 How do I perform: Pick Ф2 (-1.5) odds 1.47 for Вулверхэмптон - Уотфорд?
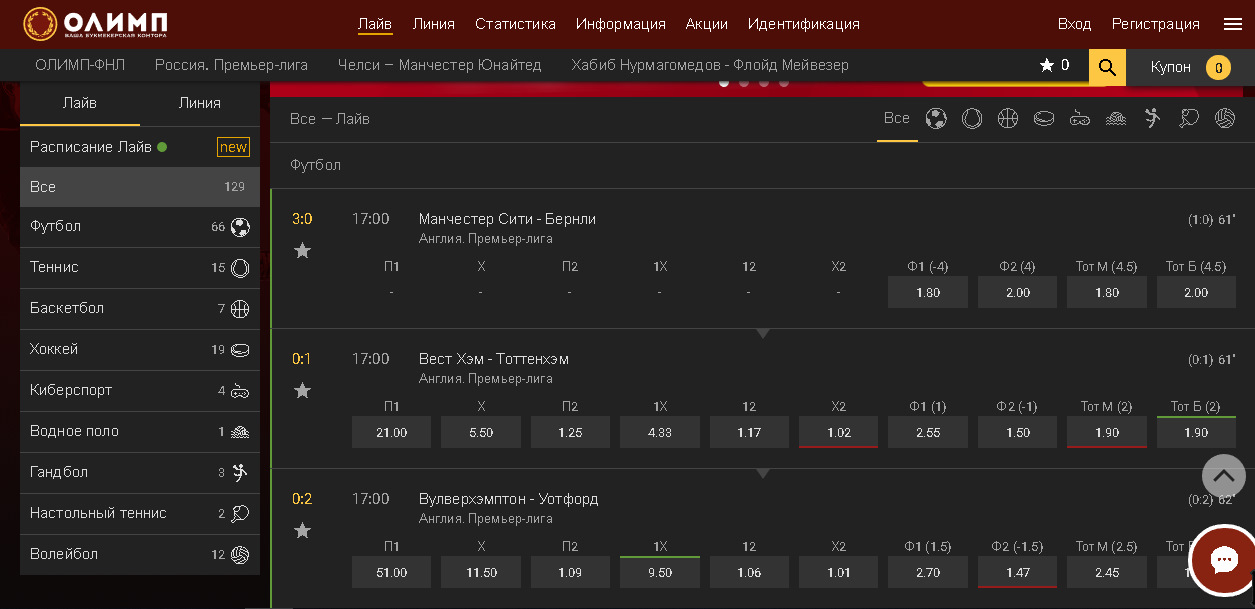[1017, 573]
